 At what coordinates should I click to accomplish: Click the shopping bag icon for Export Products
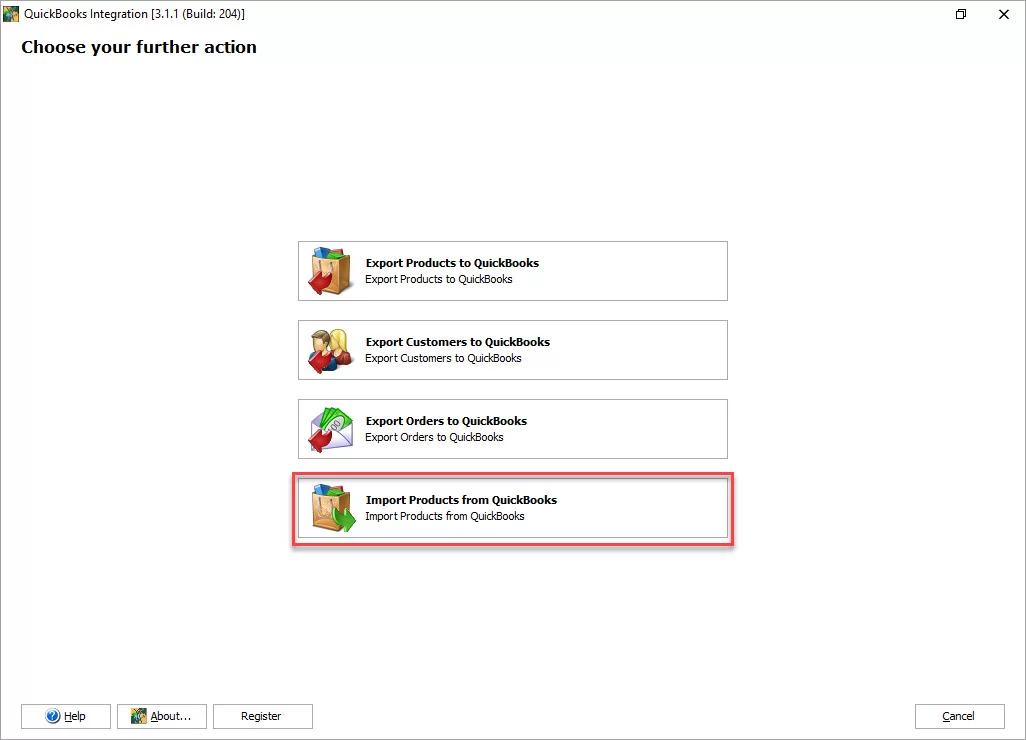[330, 271]
